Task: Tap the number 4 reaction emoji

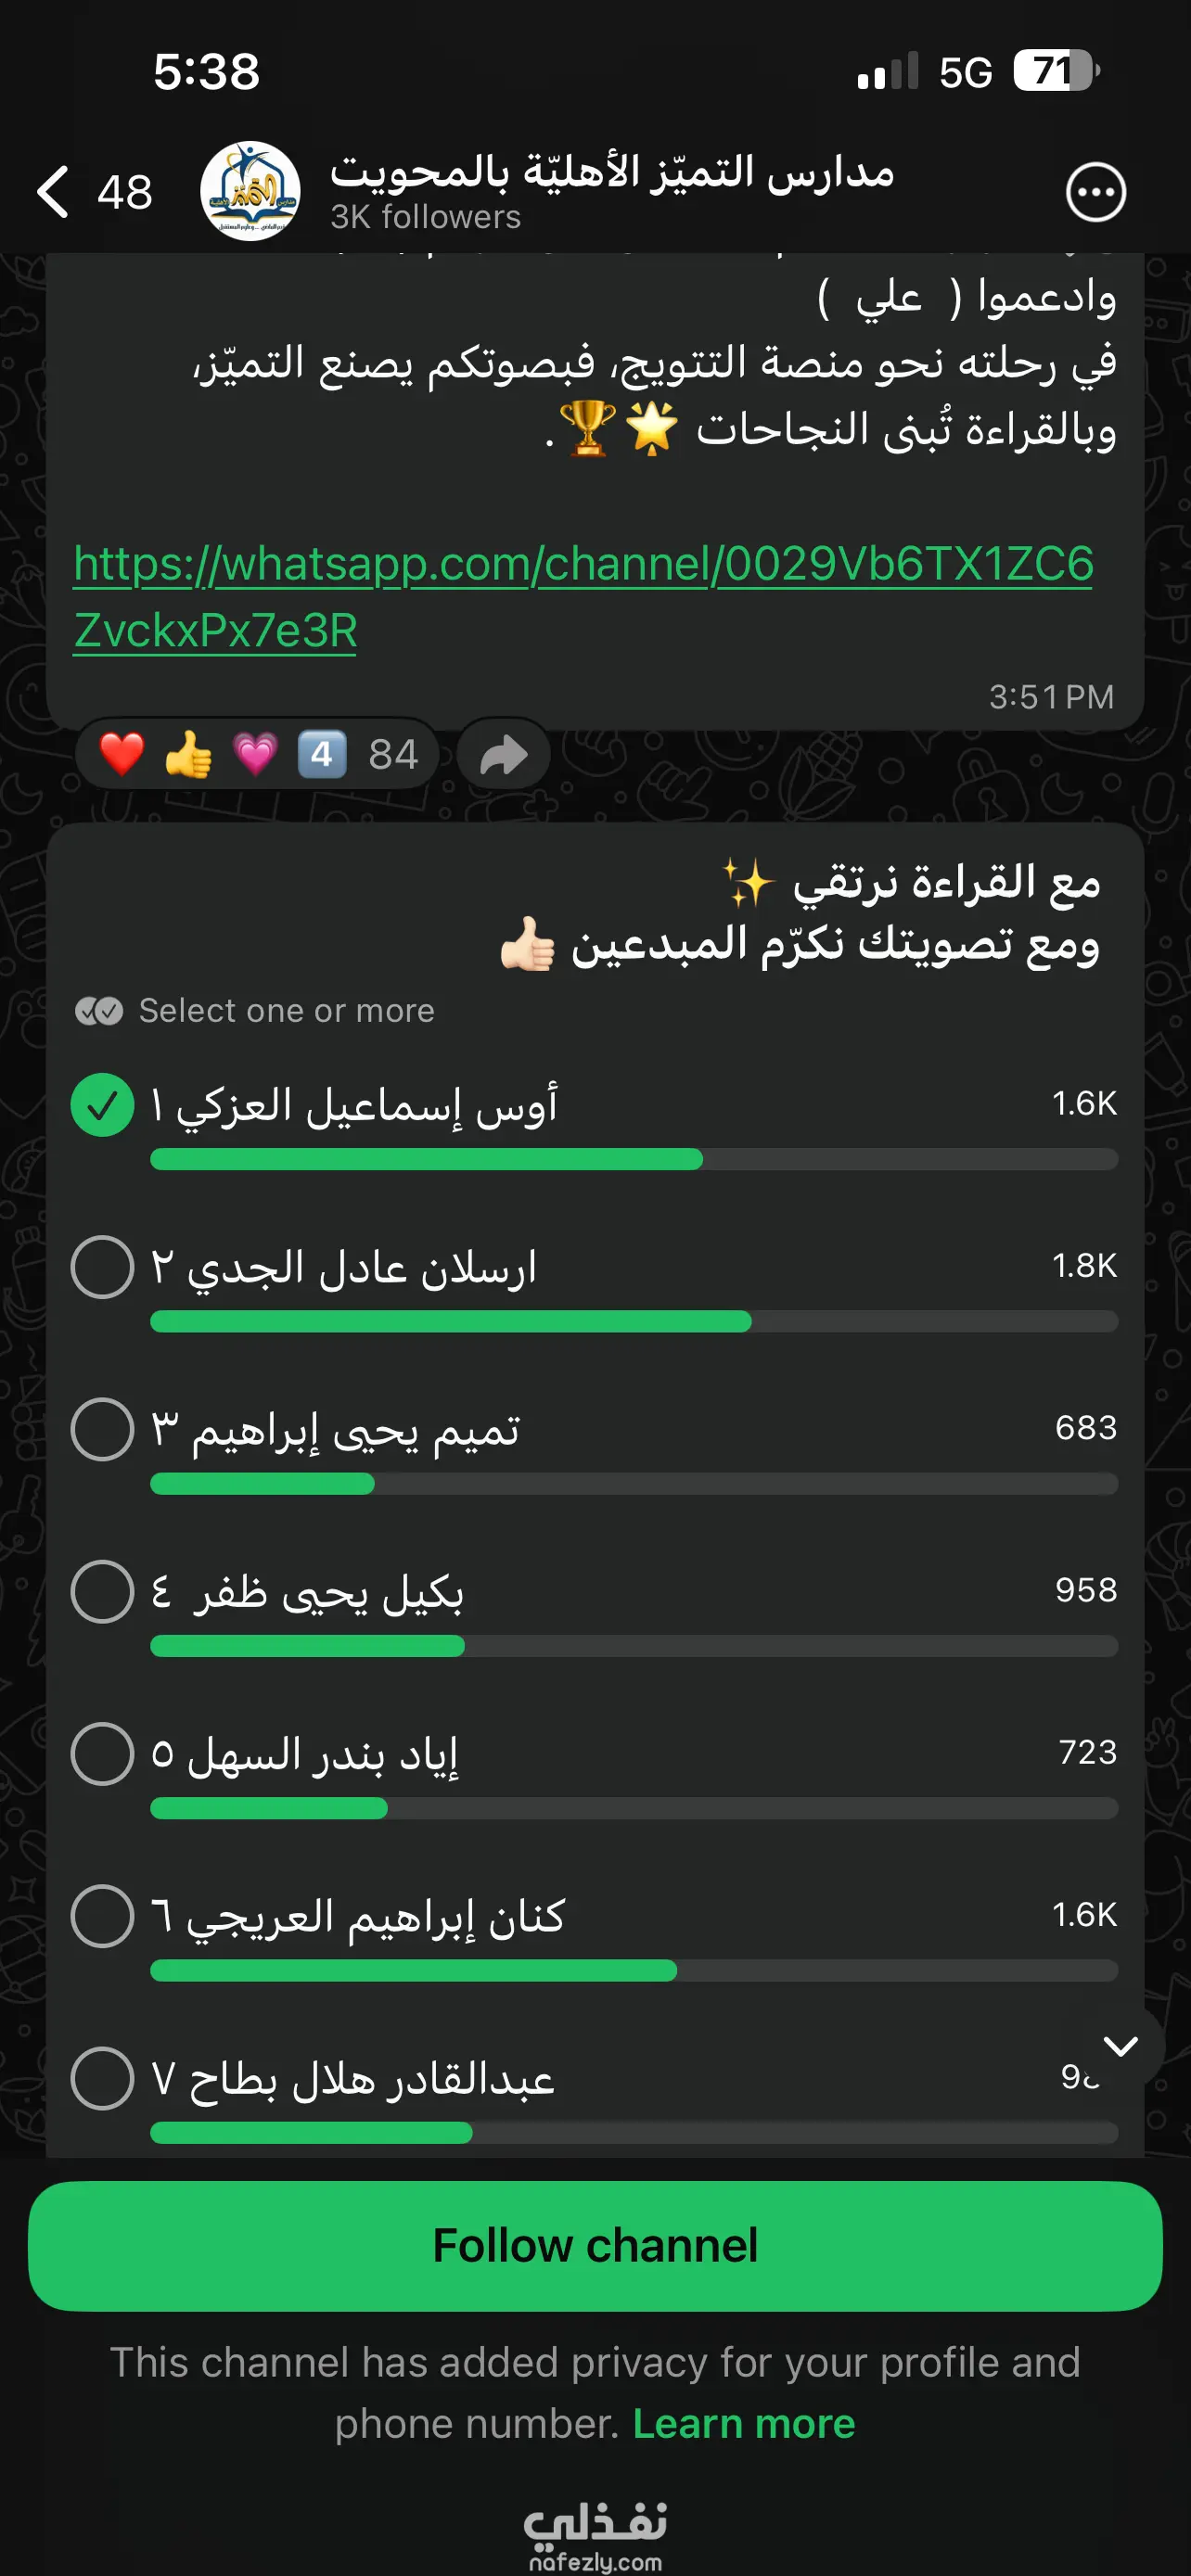Action: (322, 754)
